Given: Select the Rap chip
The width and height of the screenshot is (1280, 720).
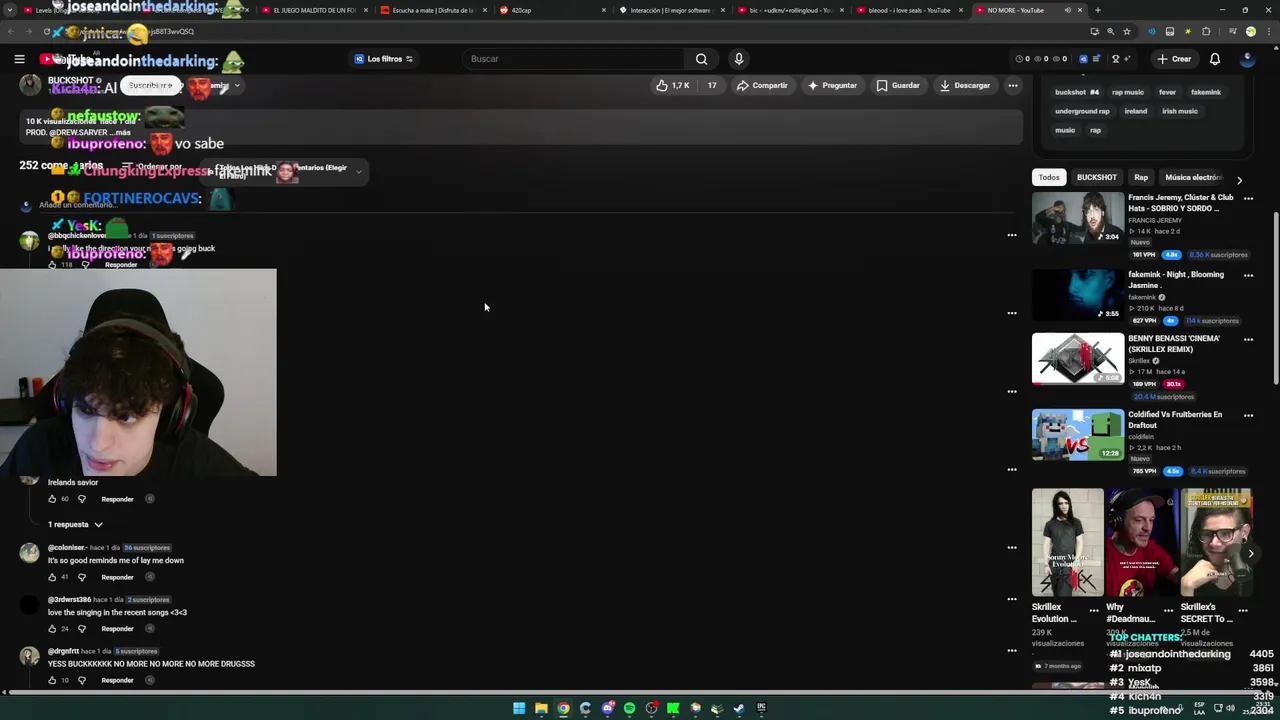Looking at the screenshot, I should (1141, 177).
